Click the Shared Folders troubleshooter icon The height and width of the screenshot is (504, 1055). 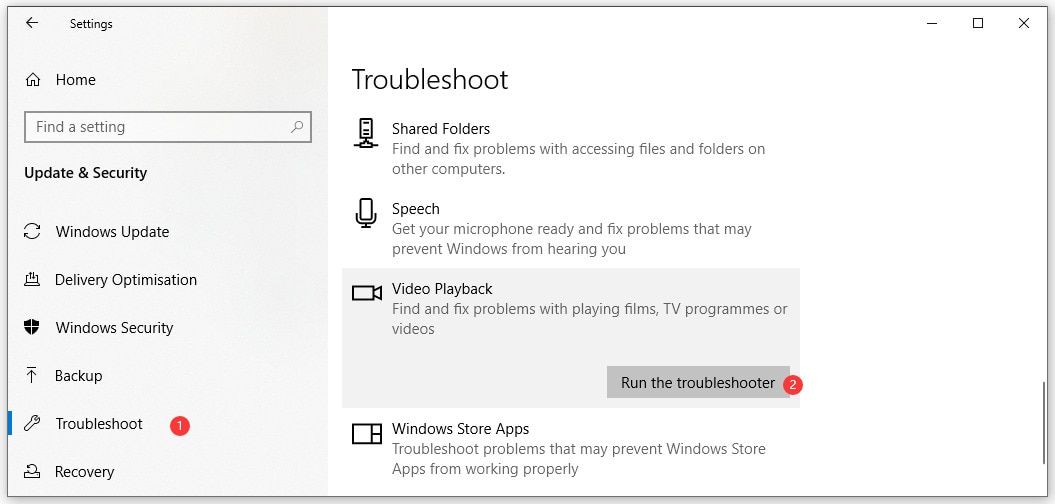tap(366, 133)
